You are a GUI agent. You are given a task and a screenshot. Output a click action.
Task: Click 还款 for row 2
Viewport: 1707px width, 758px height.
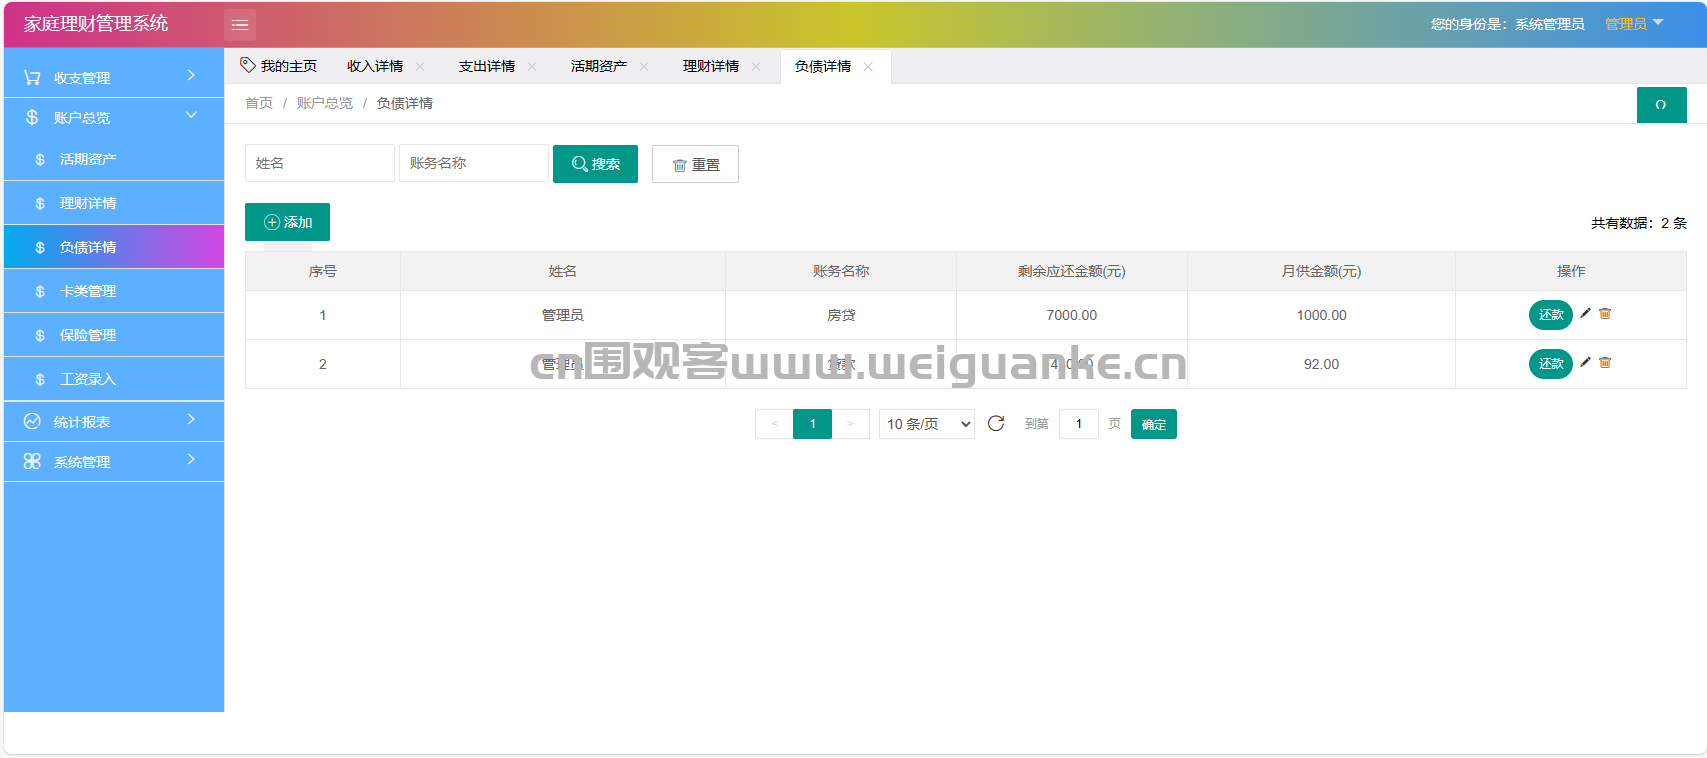point(1551,364)
